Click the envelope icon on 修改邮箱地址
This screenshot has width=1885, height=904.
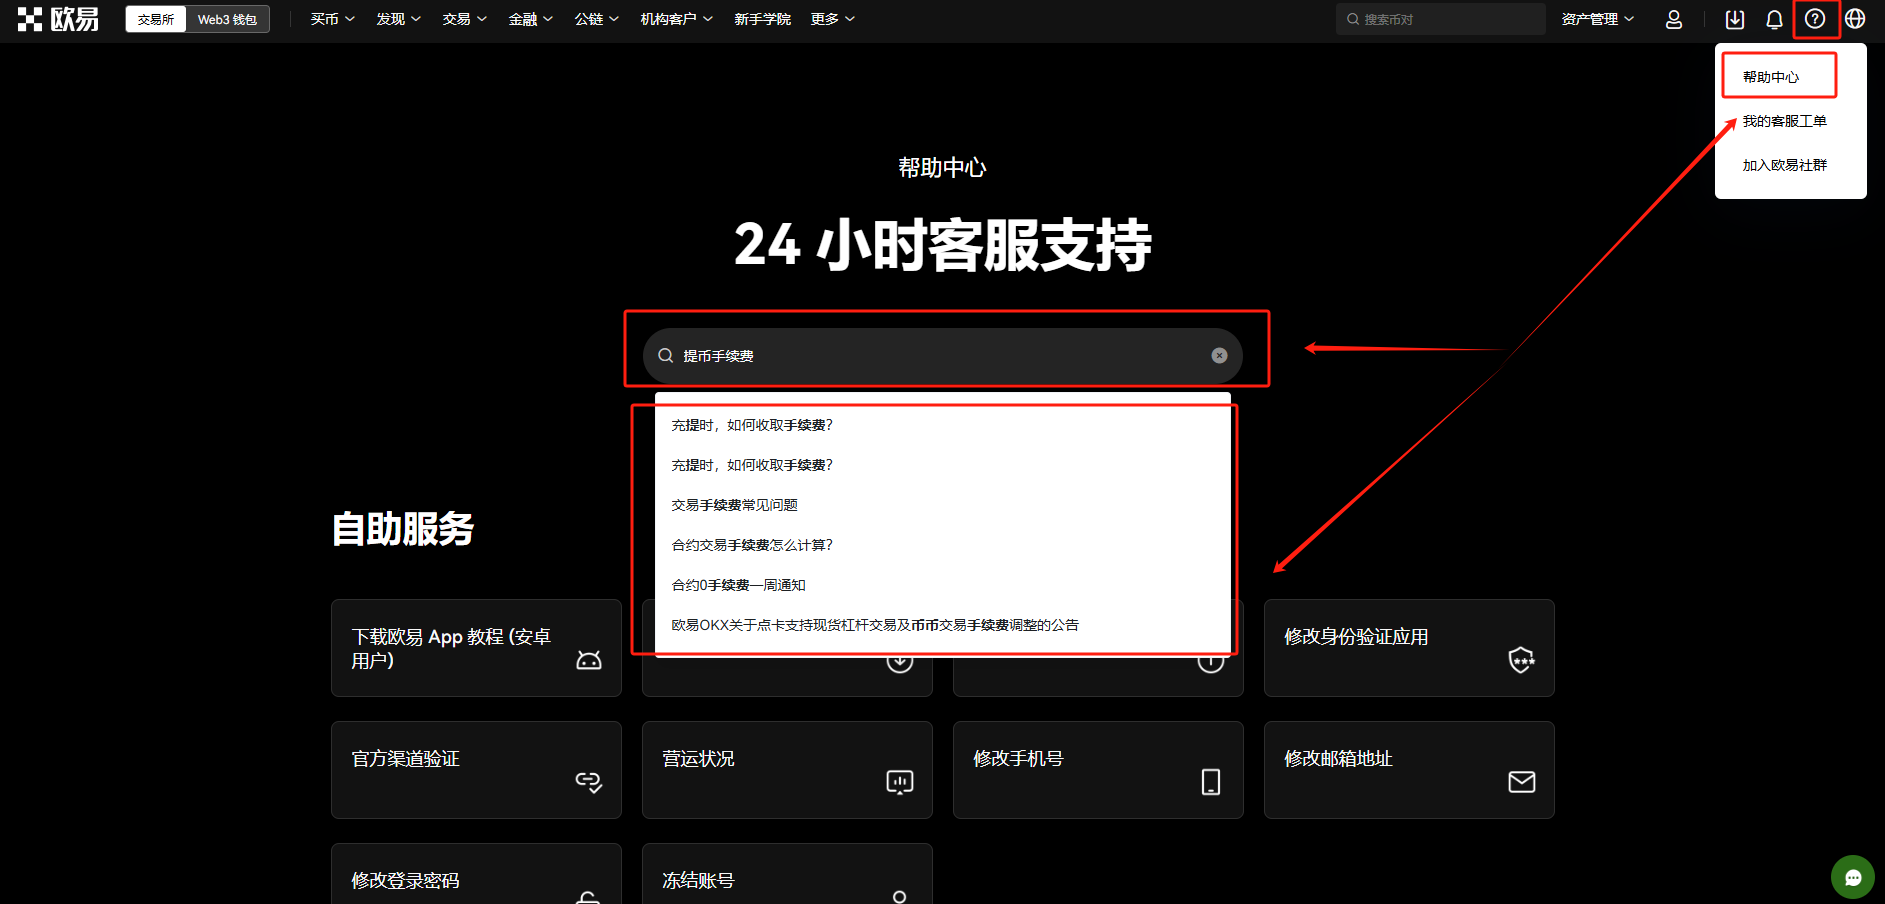1522,781
